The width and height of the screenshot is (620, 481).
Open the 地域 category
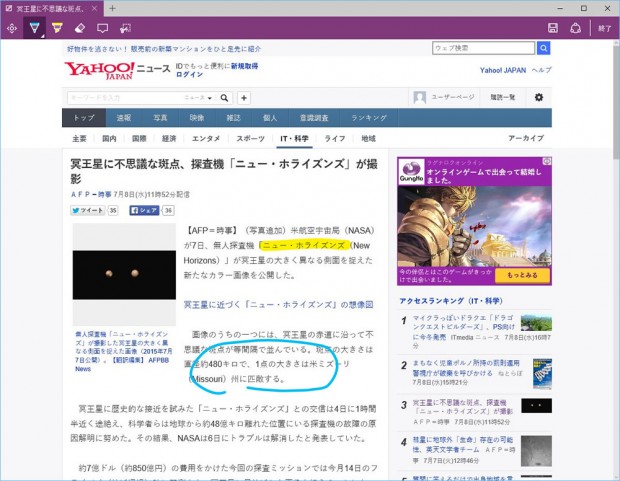coord(368,138)
